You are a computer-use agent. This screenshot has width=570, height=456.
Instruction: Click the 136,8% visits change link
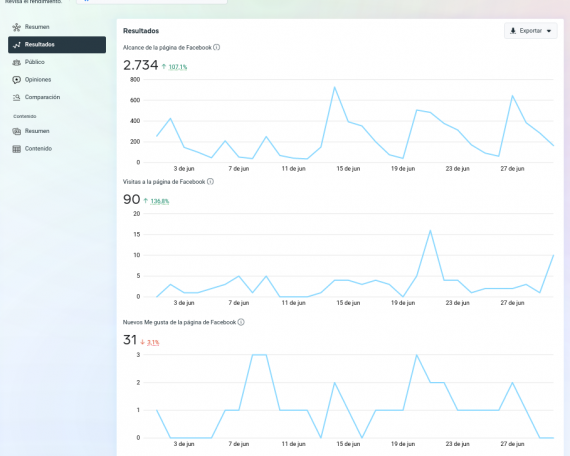(160, 201)
